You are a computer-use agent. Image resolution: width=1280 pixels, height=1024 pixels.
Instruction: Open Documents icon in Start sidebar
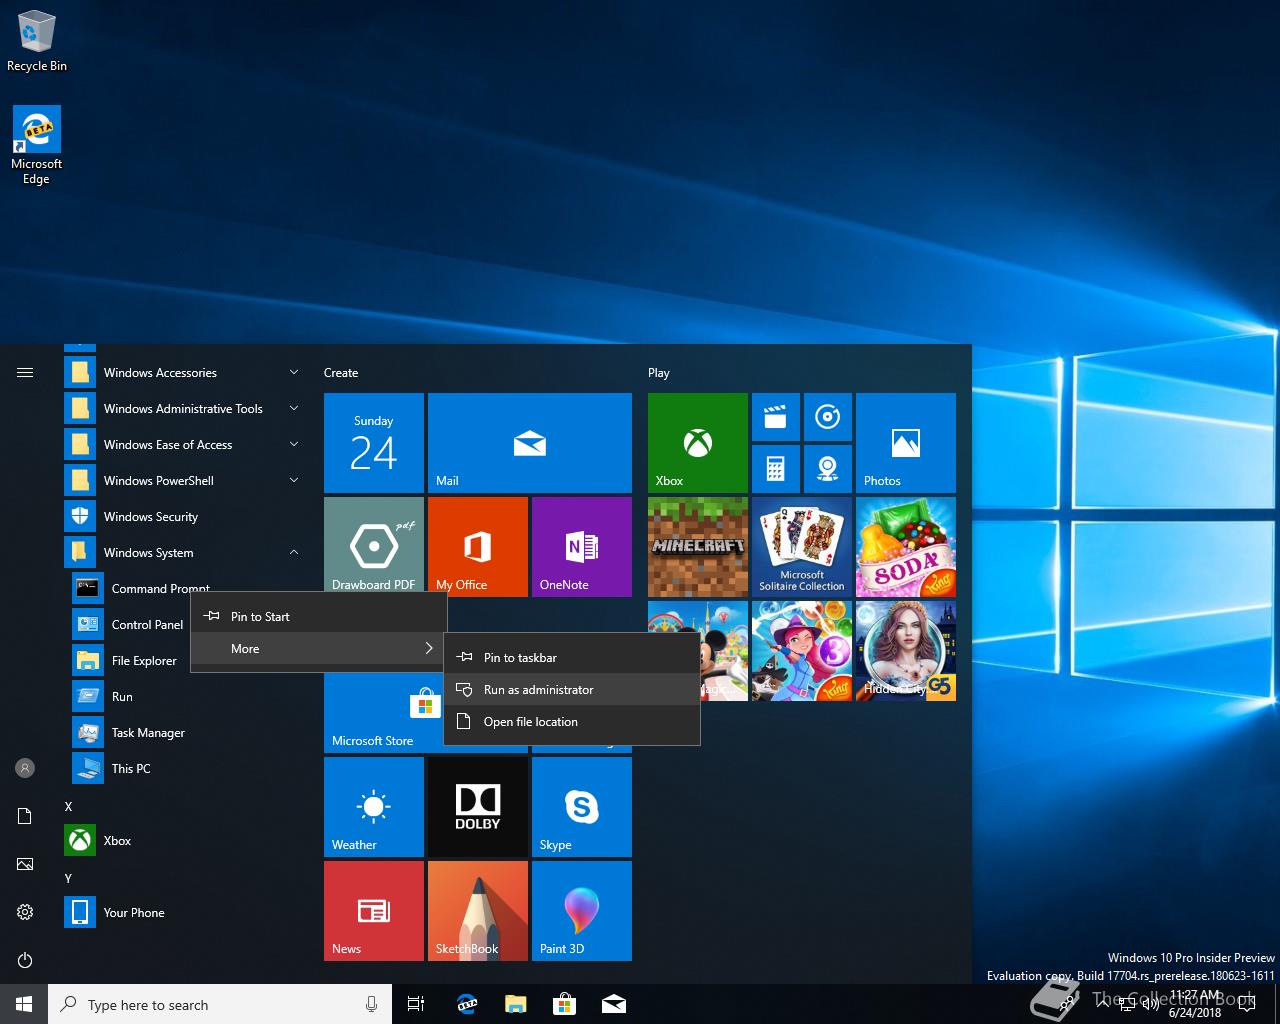point(25,816)
